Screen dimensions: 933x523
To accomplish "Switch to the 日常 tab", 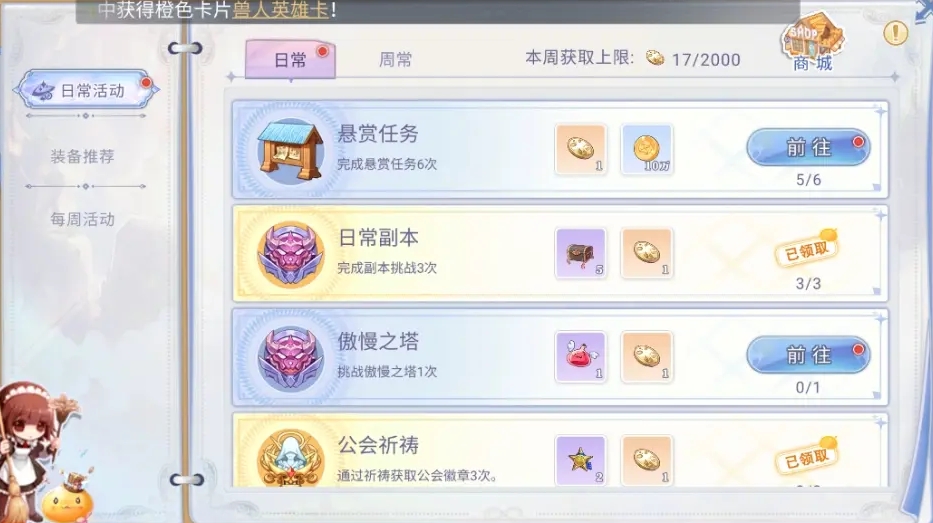I will (x=290, y=59).
